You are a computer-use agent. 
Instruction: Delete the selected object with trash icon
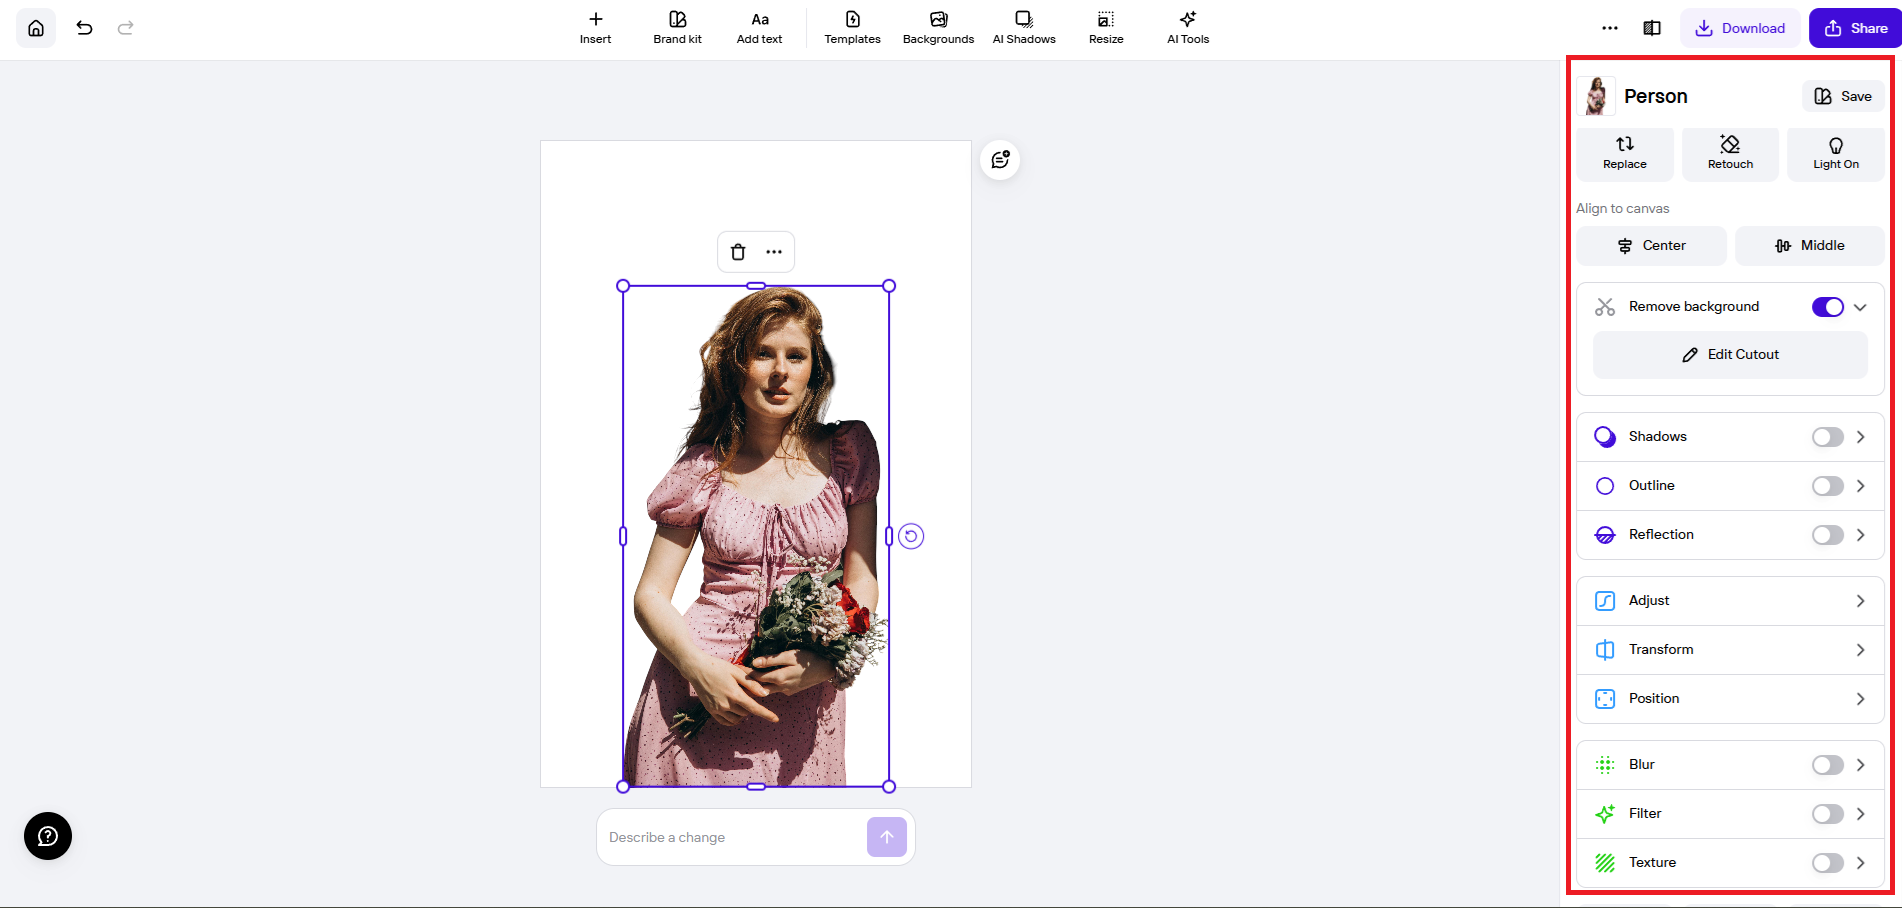tap(738, 252)
